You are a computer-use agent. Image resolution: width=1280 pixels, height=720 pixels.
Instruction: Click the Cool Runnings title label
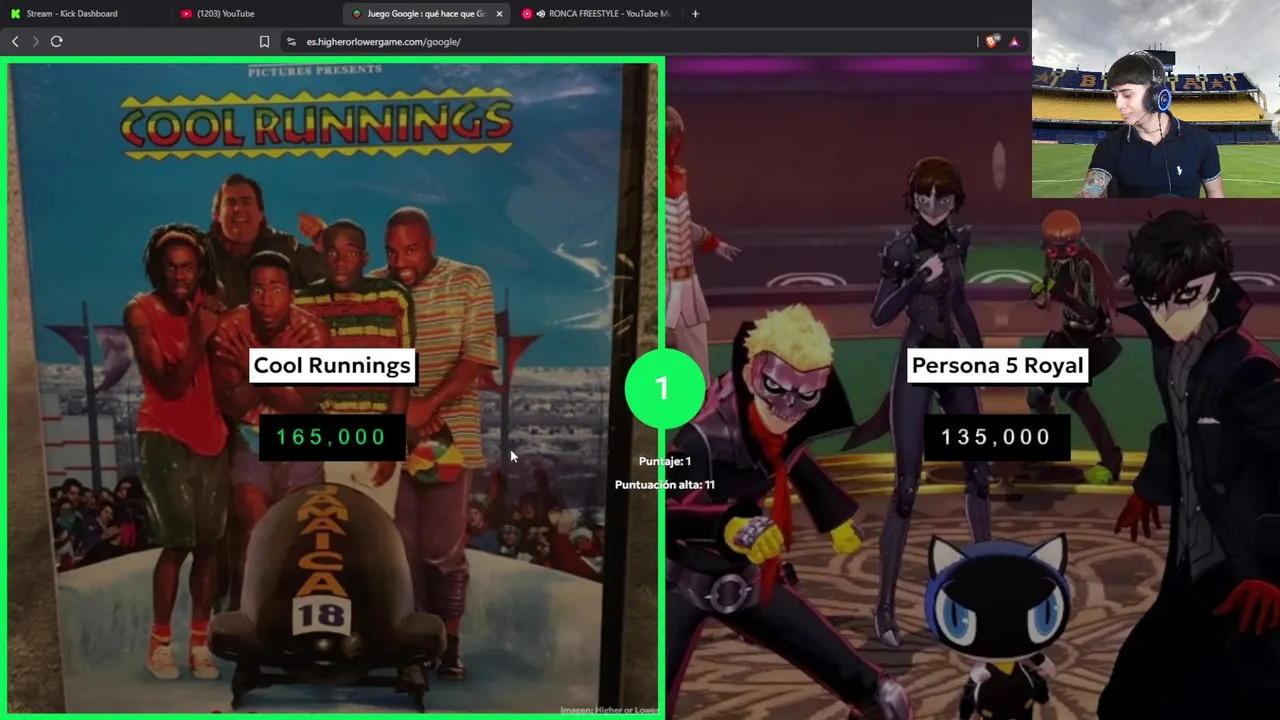[332, 365]
